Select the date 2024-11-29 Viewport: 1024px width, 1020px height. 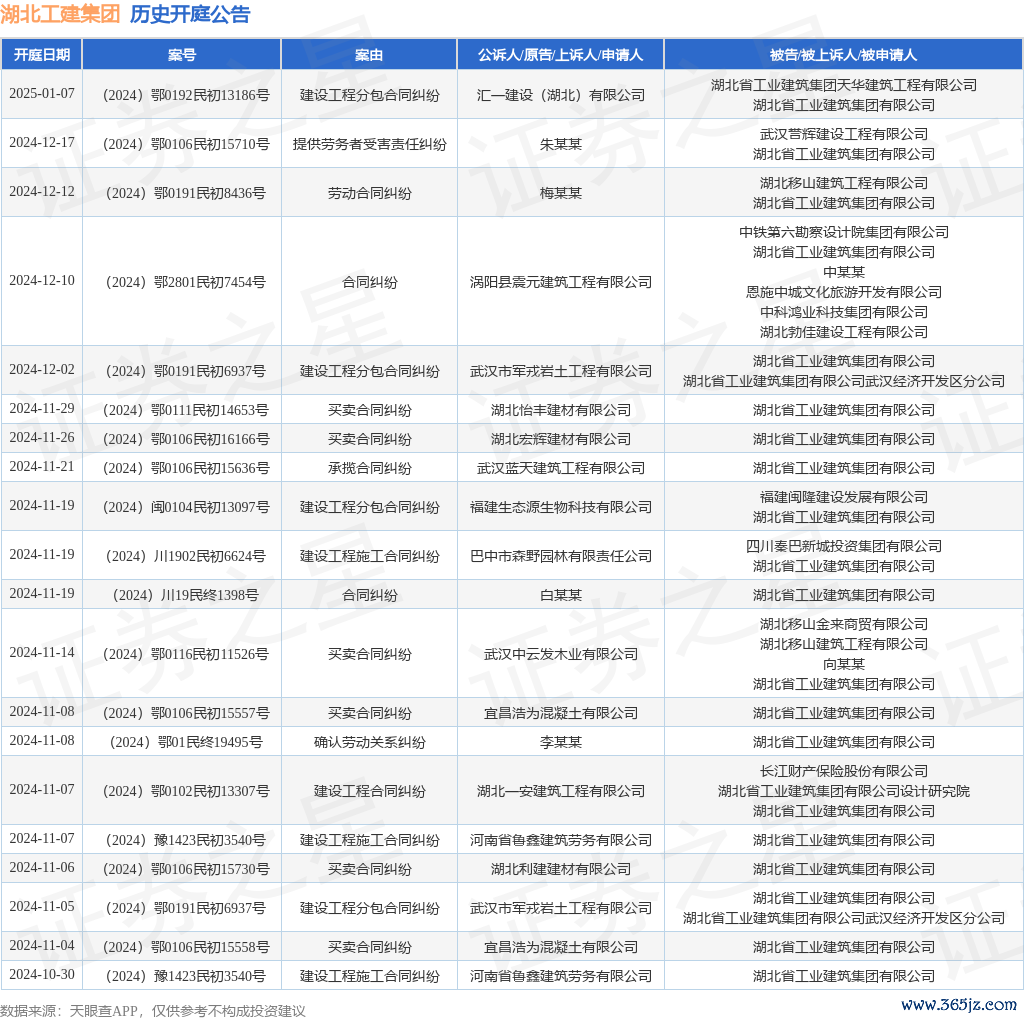point(42,409)
